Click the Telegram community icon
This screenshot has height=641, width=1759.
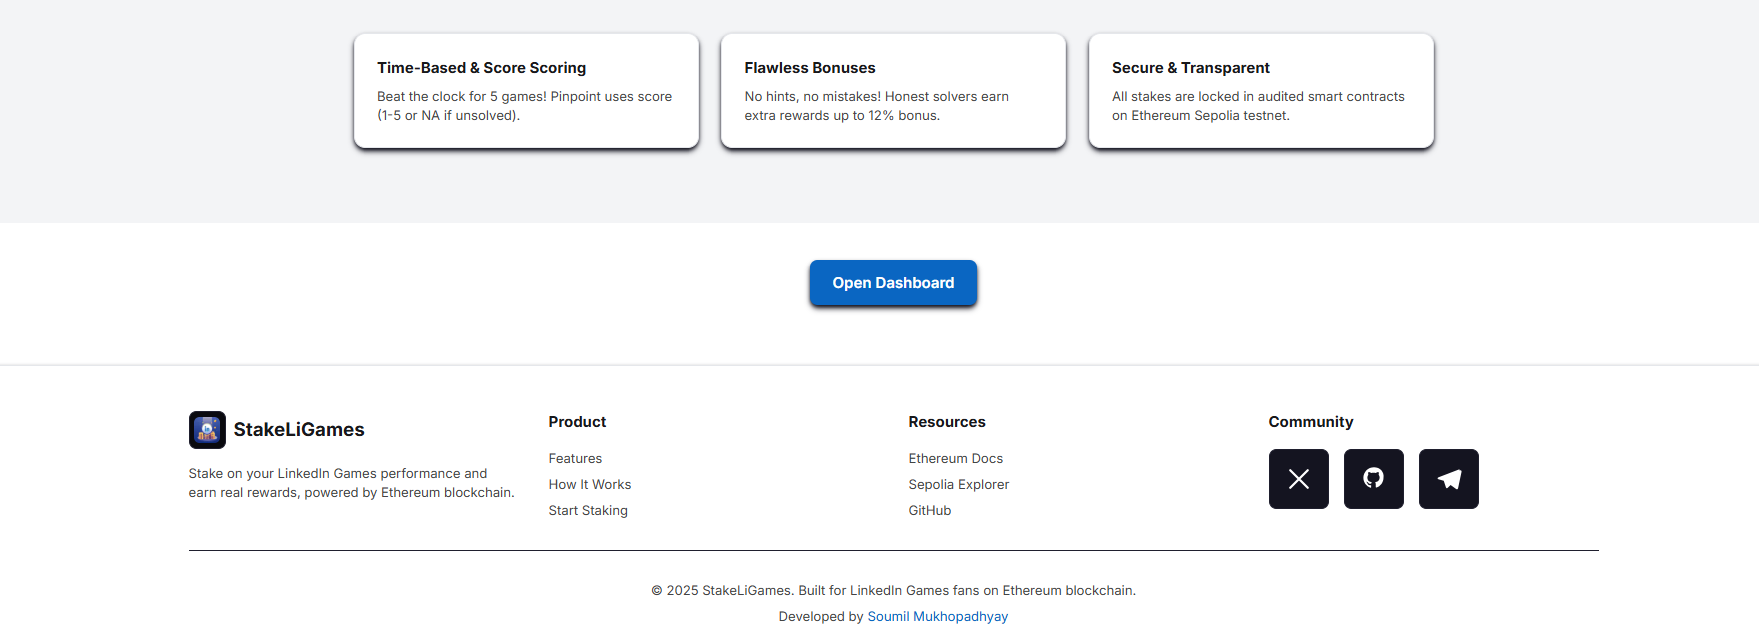[1448, 479]
